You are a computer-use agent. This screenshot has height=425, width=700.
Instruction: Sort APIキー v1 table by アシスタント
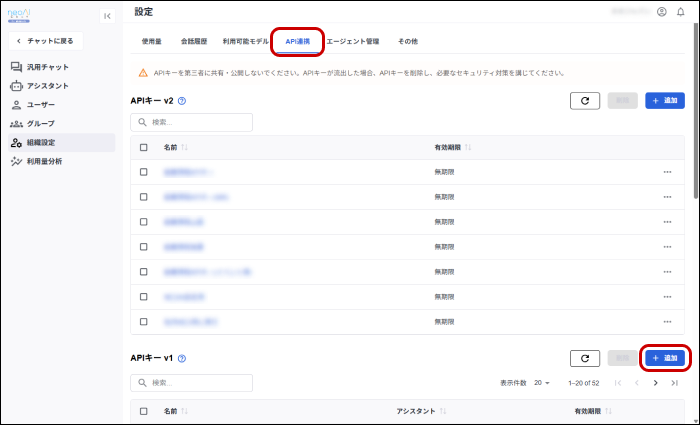click(443, 411)
